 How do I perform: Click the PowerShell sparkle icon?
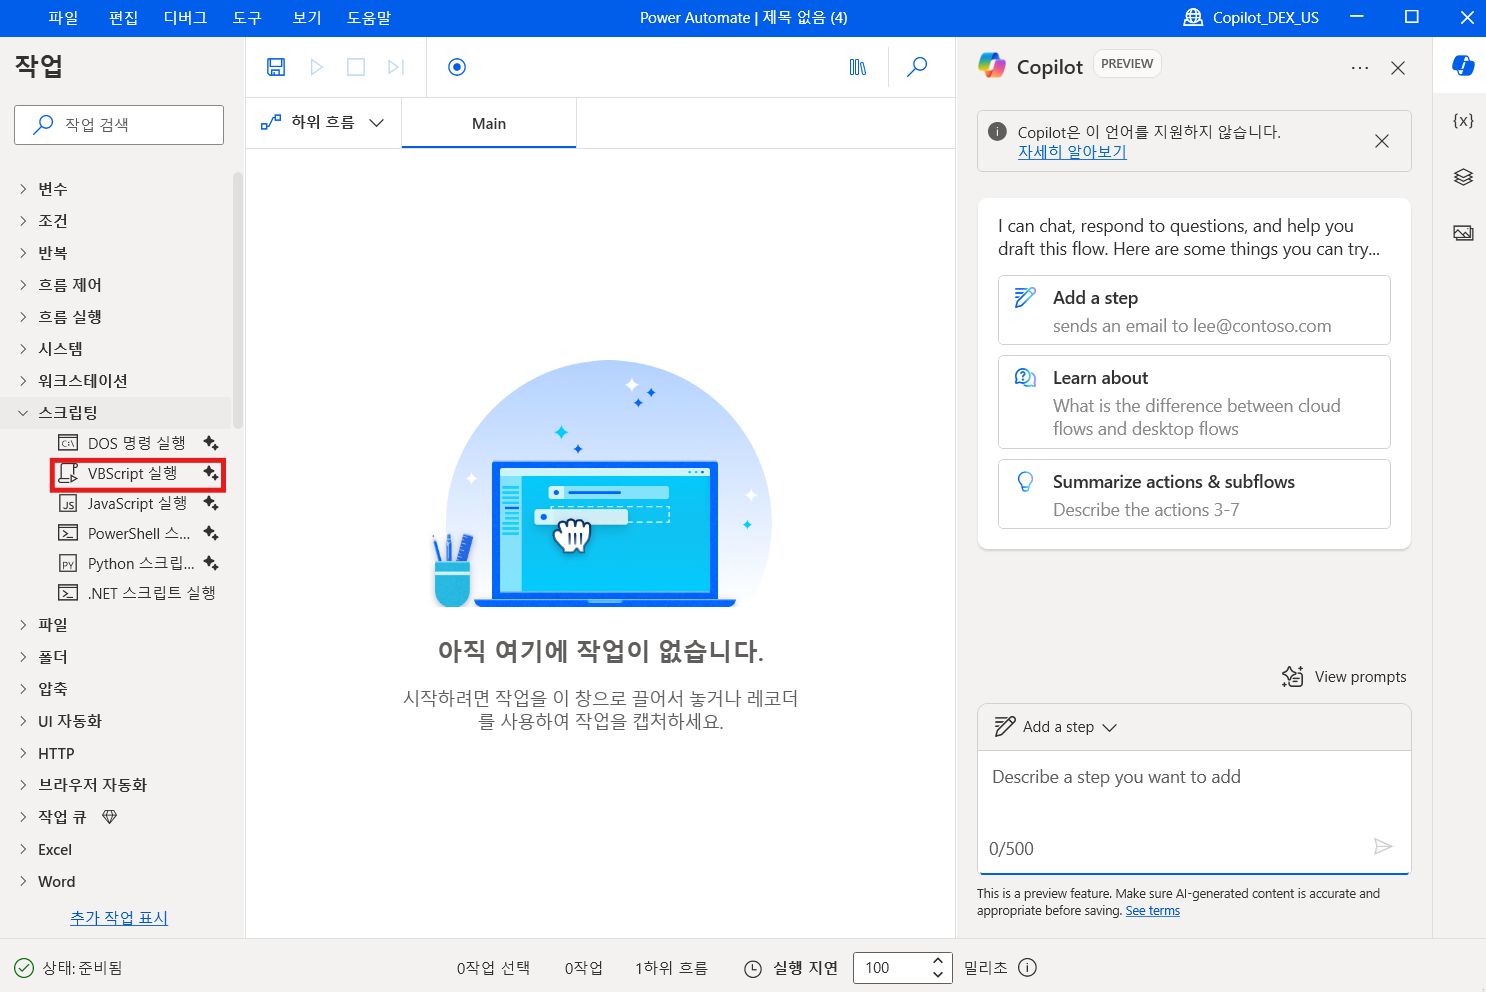tap(211, 533)
